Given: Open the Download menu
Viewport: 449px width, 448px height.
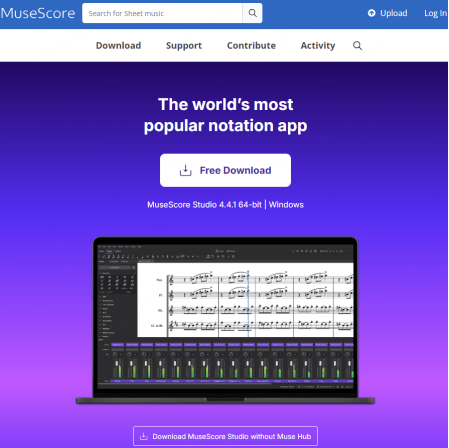Looking at the screenshot, I should click(118, 45).
